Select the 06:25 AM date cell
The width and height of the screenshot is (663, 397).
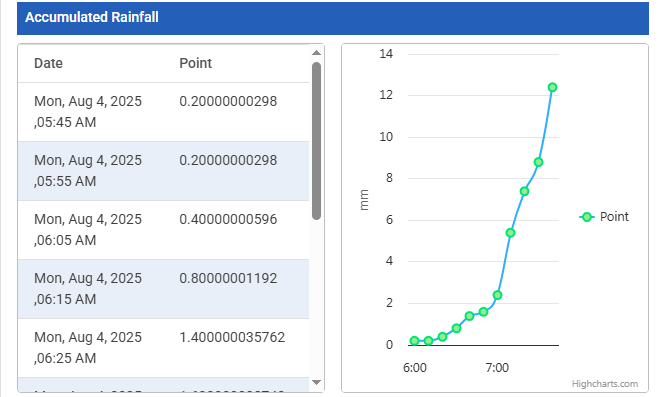[88, 348]
